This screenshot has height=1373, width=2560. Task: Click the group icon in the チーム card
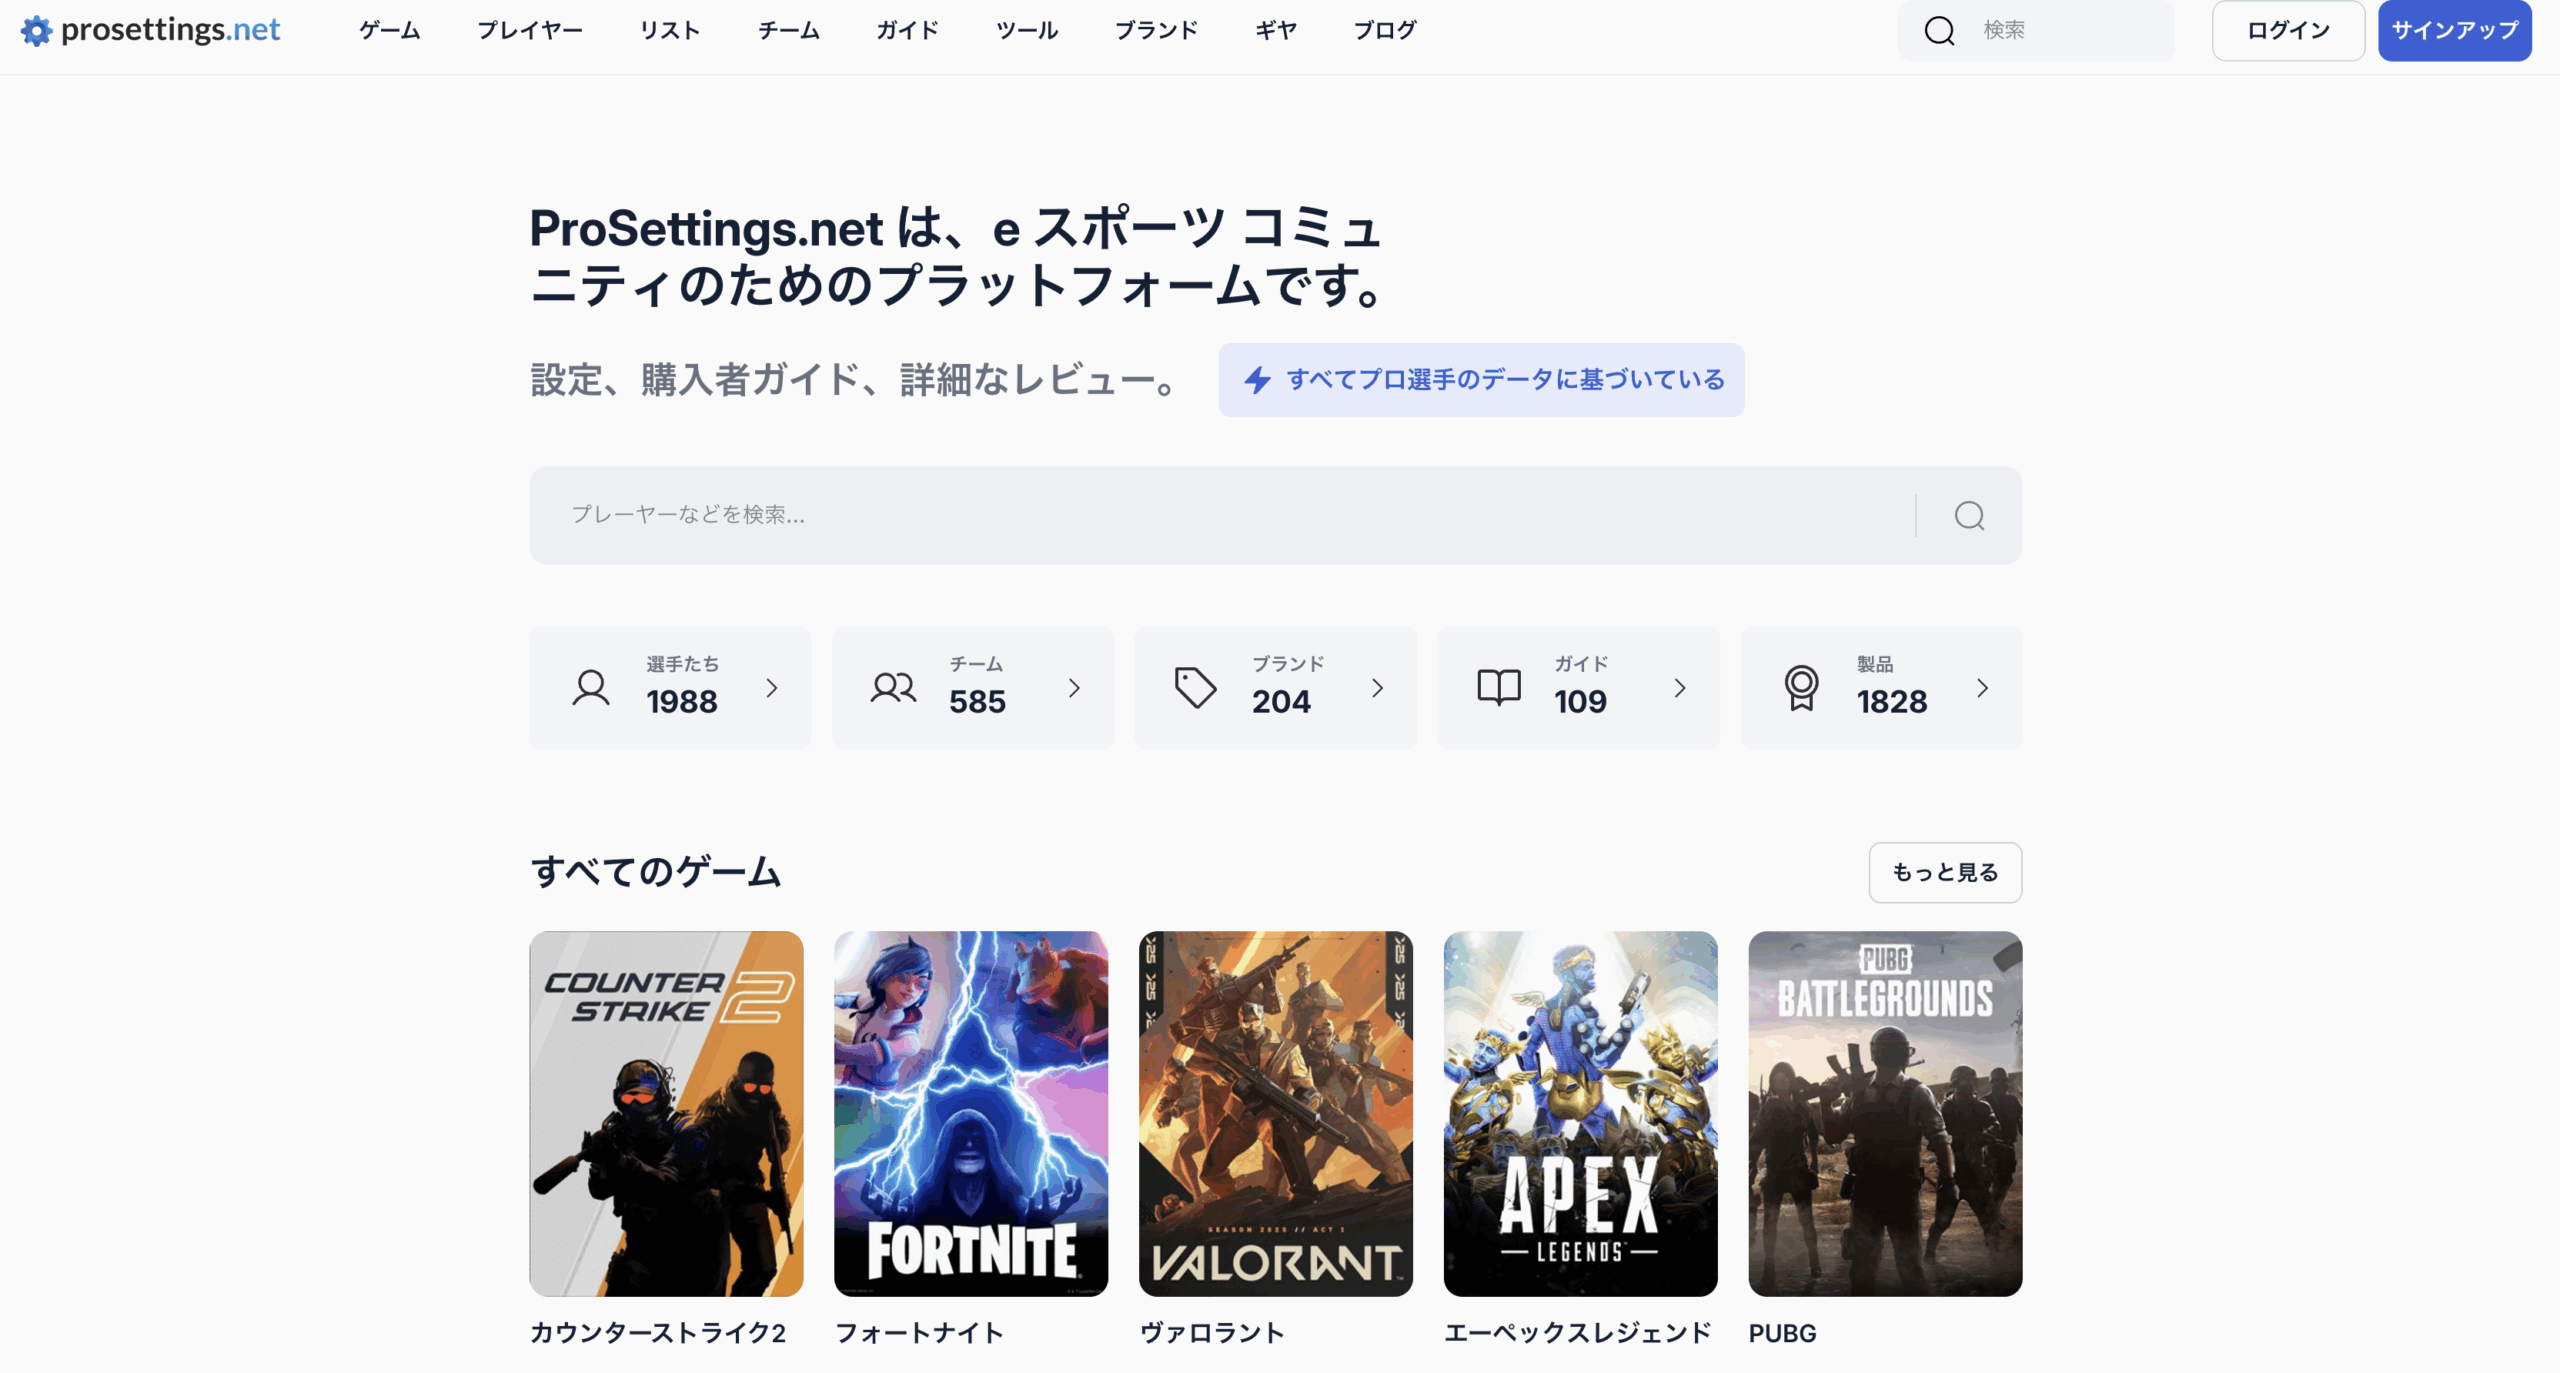tap(893, 688)
